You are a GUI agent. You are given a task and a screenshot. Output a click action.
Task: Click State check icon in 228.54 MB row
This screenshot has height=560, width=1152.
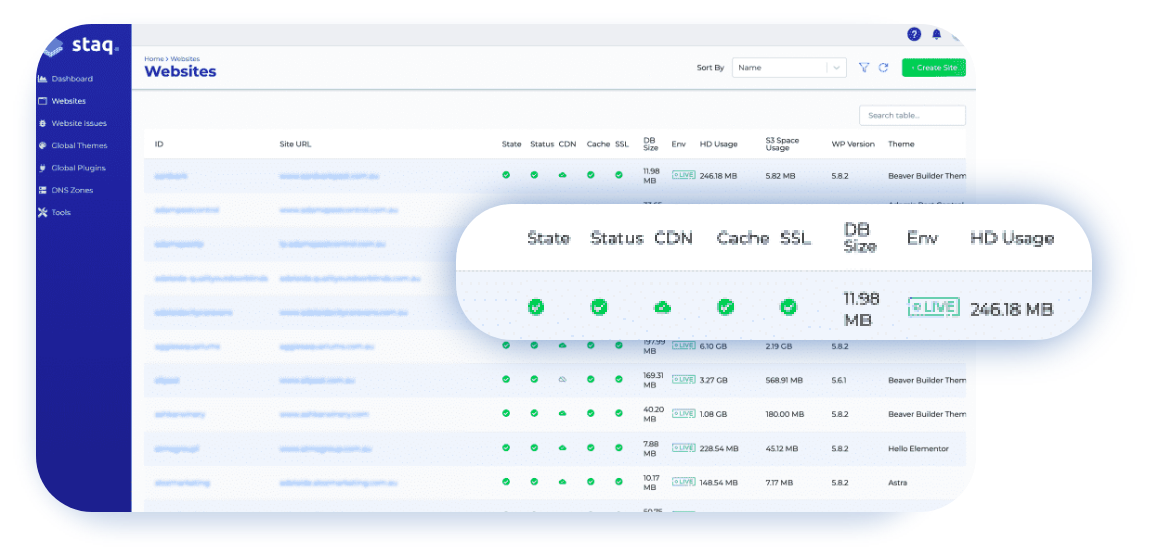(x=506, y=448)
